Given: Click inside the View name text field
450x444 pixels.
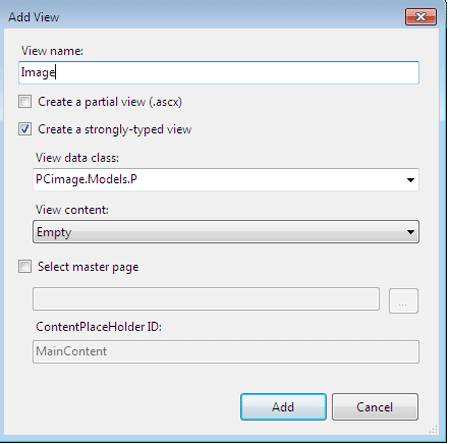Looking at the screenshot, I should click(x=219, y=72).
